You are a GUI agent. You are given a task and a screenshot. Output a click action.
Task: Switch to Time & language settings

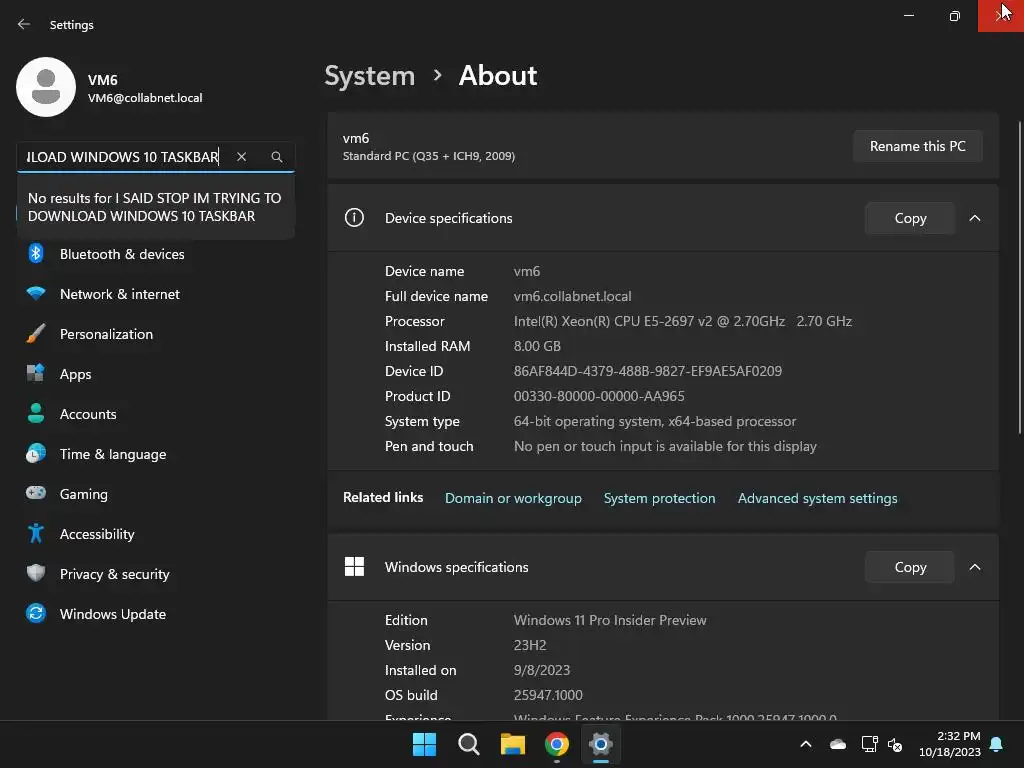(x=155, y=454)
